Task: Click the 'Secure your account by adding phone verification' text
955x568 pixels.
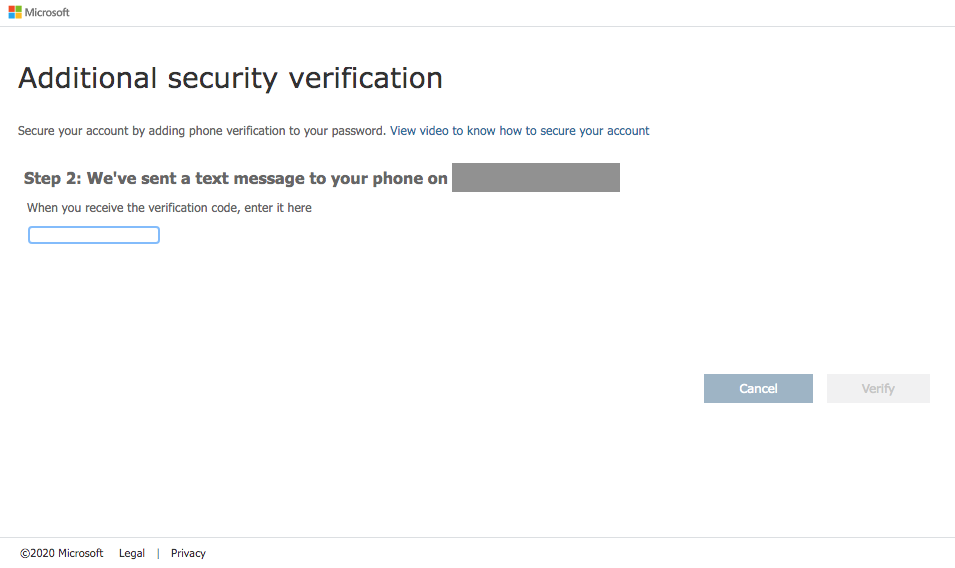Action: [201, 131]
